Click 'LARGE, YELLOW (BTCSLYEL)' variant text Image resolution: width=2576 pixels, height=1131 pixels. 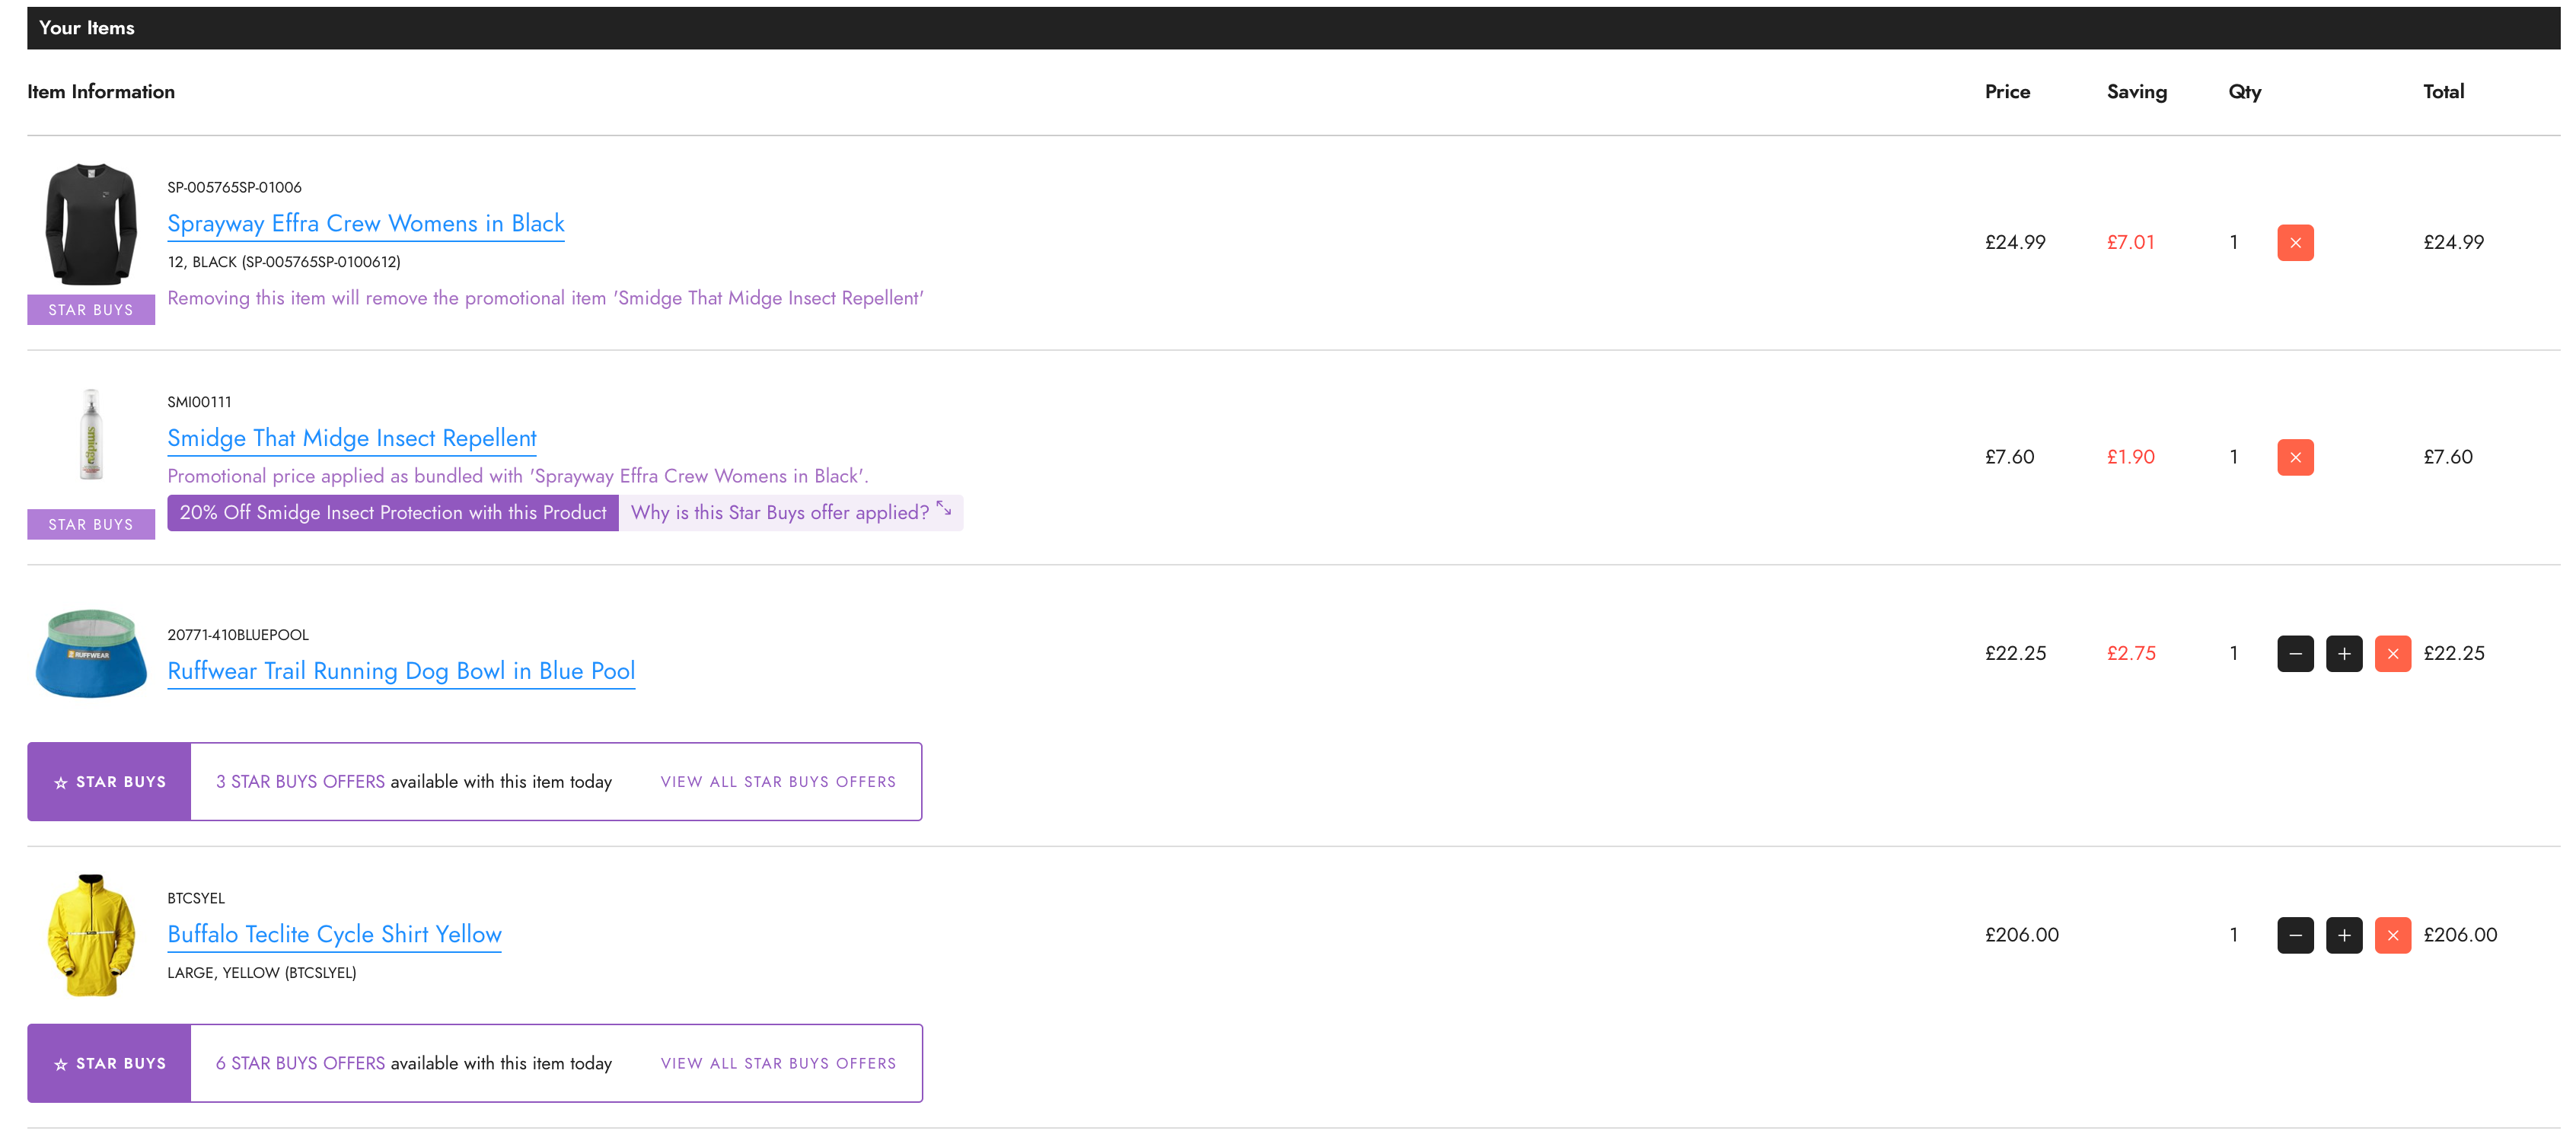pos(261,973)
